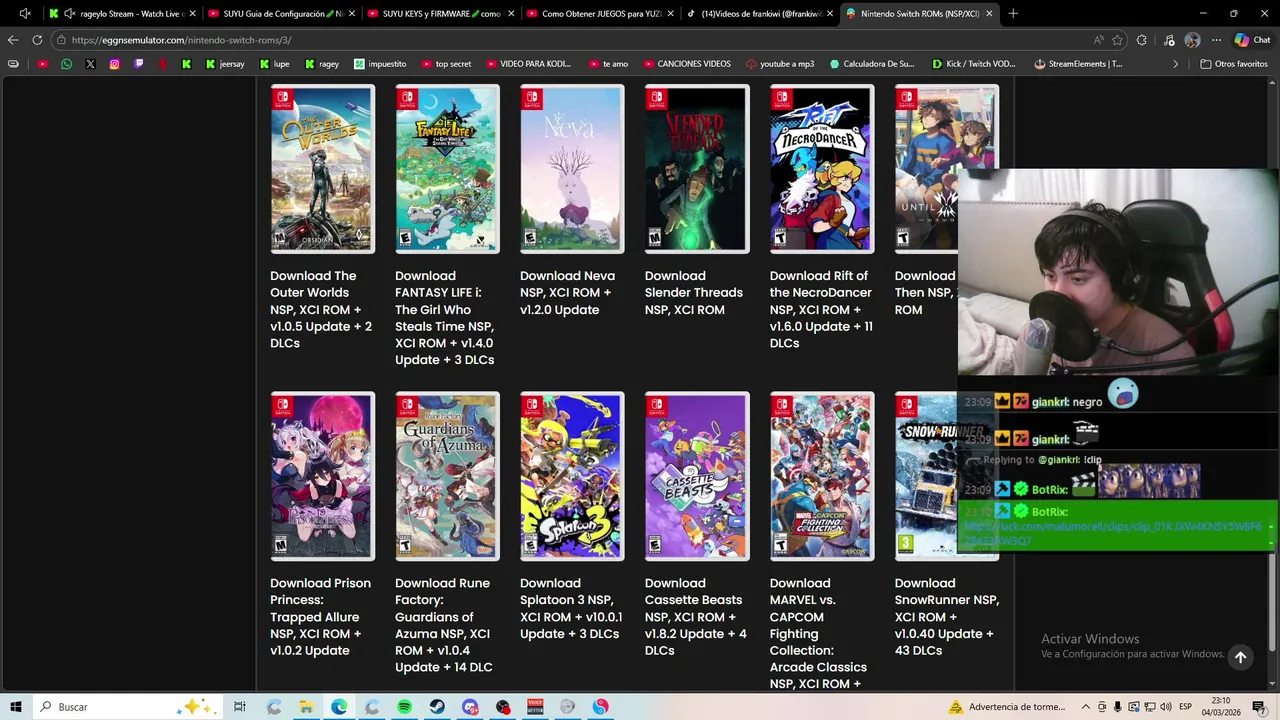Switch to Videos de frankiwi TikTok tab
Viewport: 1280px width, 720px height.
click(x=760, y=14)
